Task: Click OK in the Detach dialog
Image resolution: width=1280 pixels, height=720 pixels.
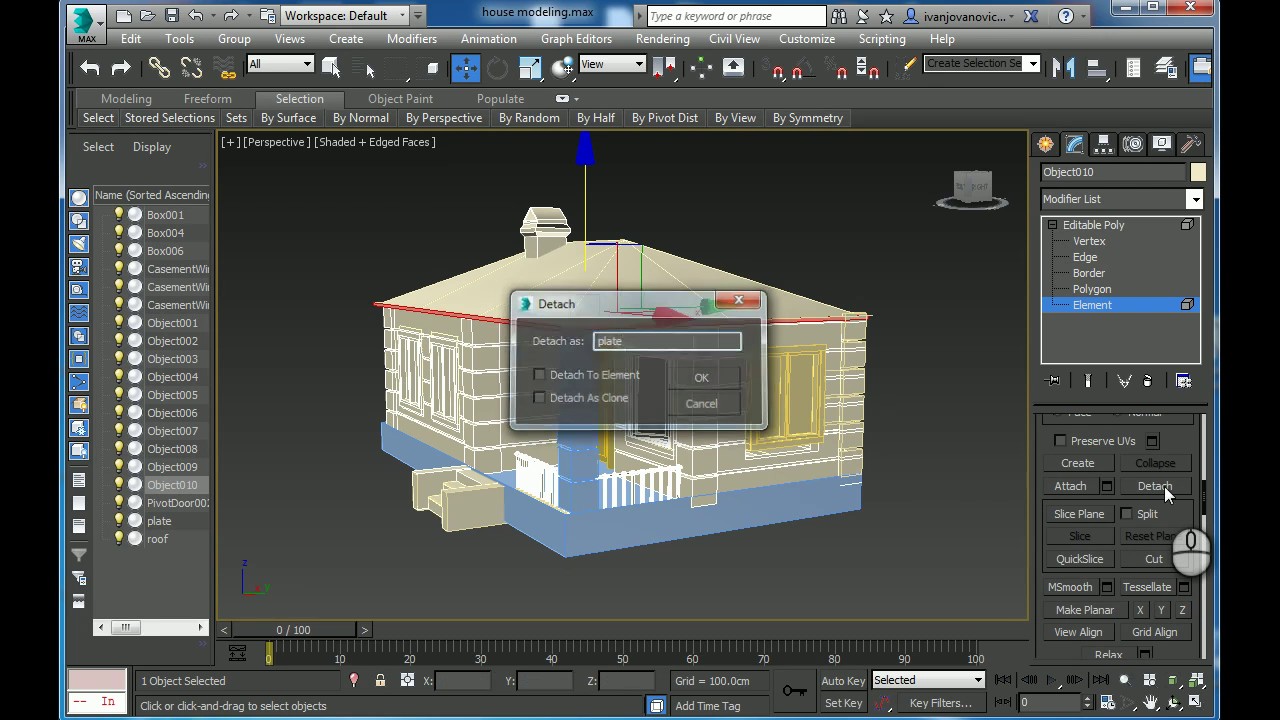Action: point(701,378)
